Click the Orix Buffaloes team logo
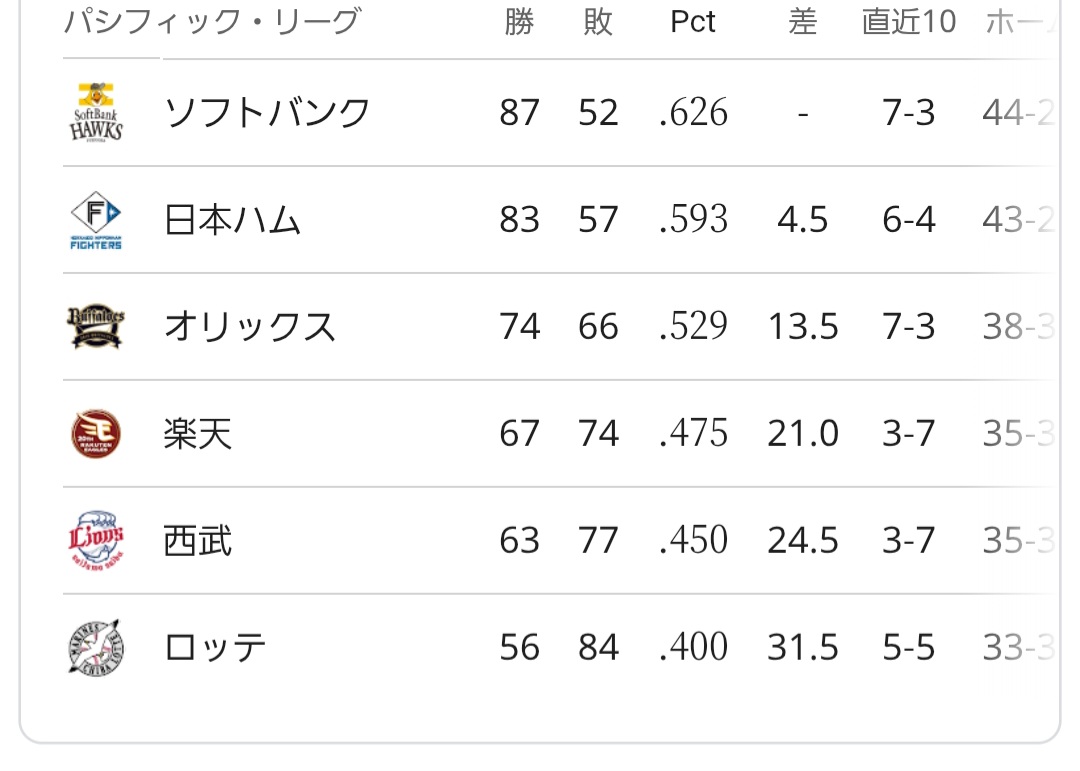Image resolution: width=1080 pixels, height=771 pixels. 97,327
